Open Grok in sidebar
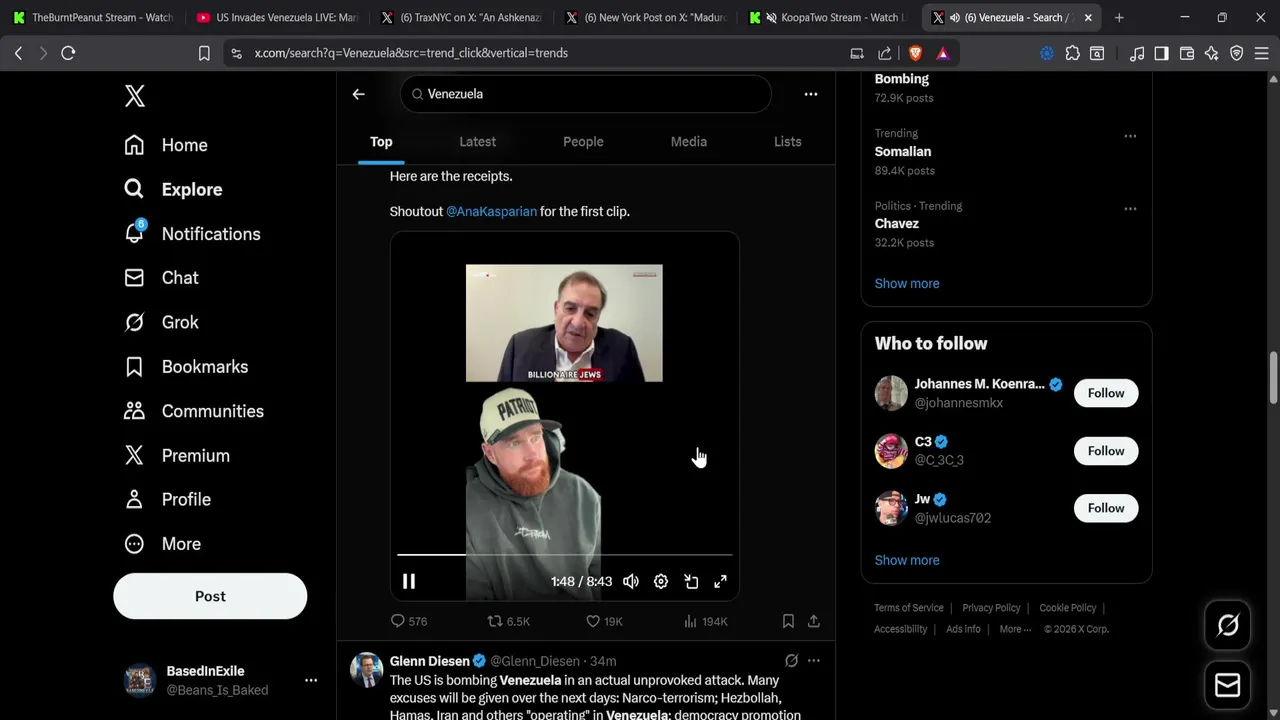Viewport: 1280px width, 720px height. point(161,322)
